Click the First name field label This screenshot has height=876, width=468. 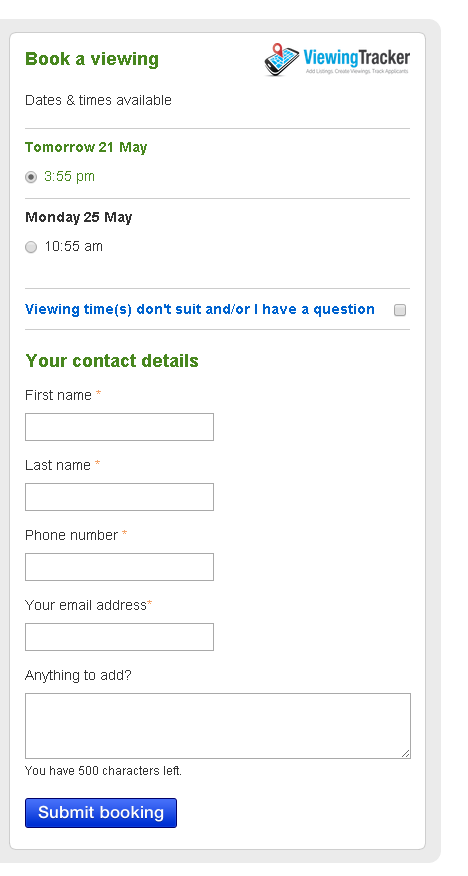58,395
